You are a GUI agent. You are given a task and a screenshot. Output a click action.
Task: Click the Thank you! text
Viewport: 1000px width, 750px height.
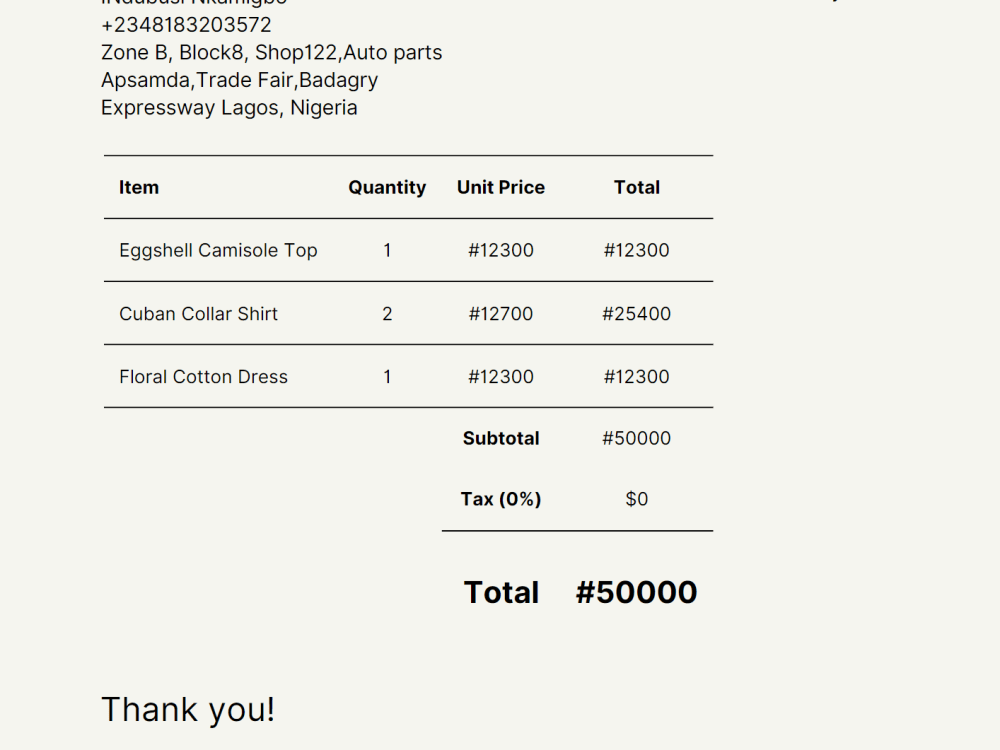(188, 710)
